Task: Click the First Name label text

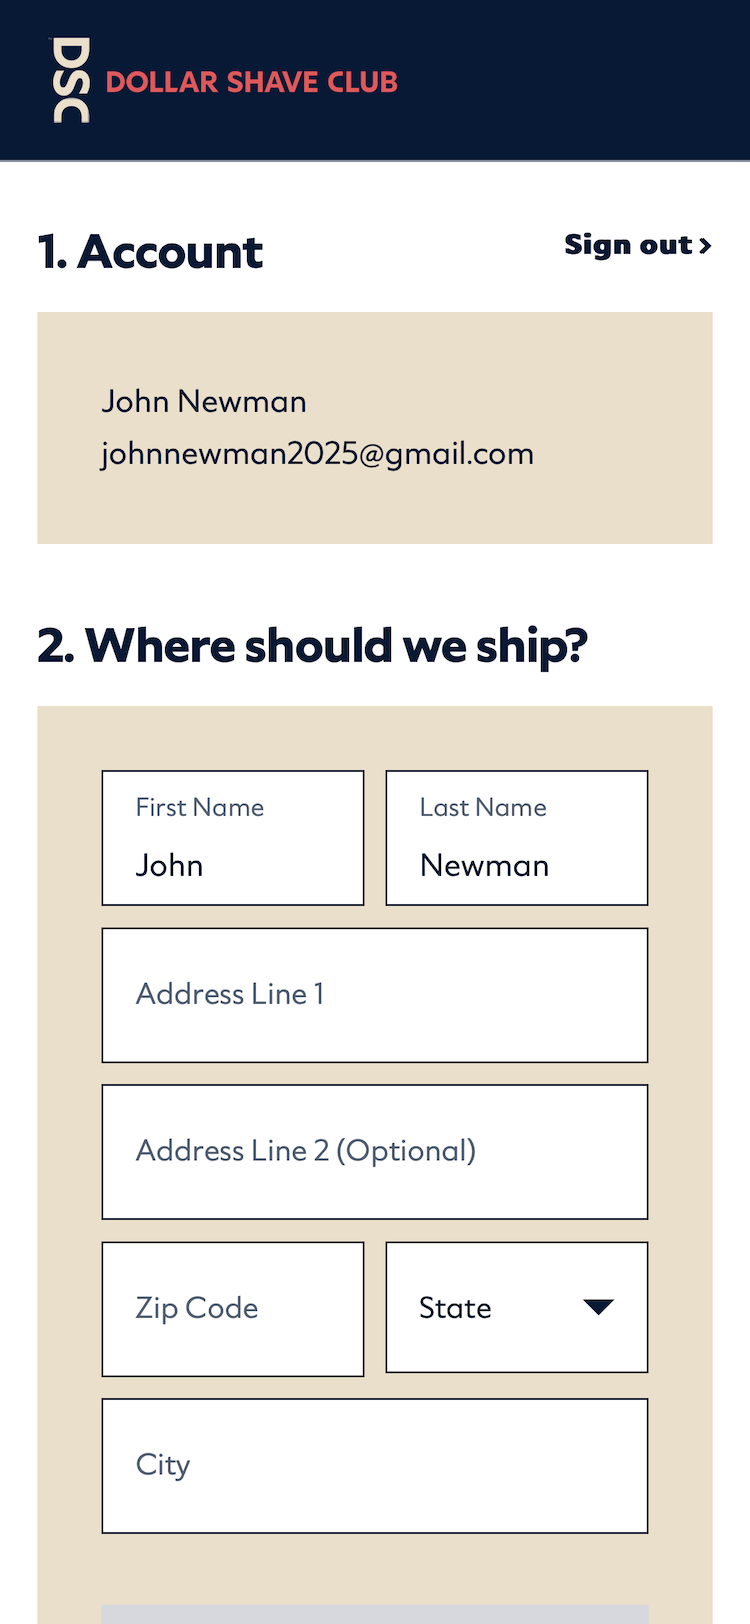Action: click(200, 807)
